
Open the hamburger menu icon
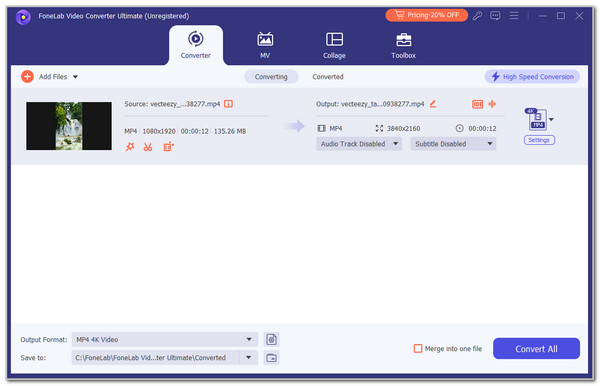click(x=514, y=16)
